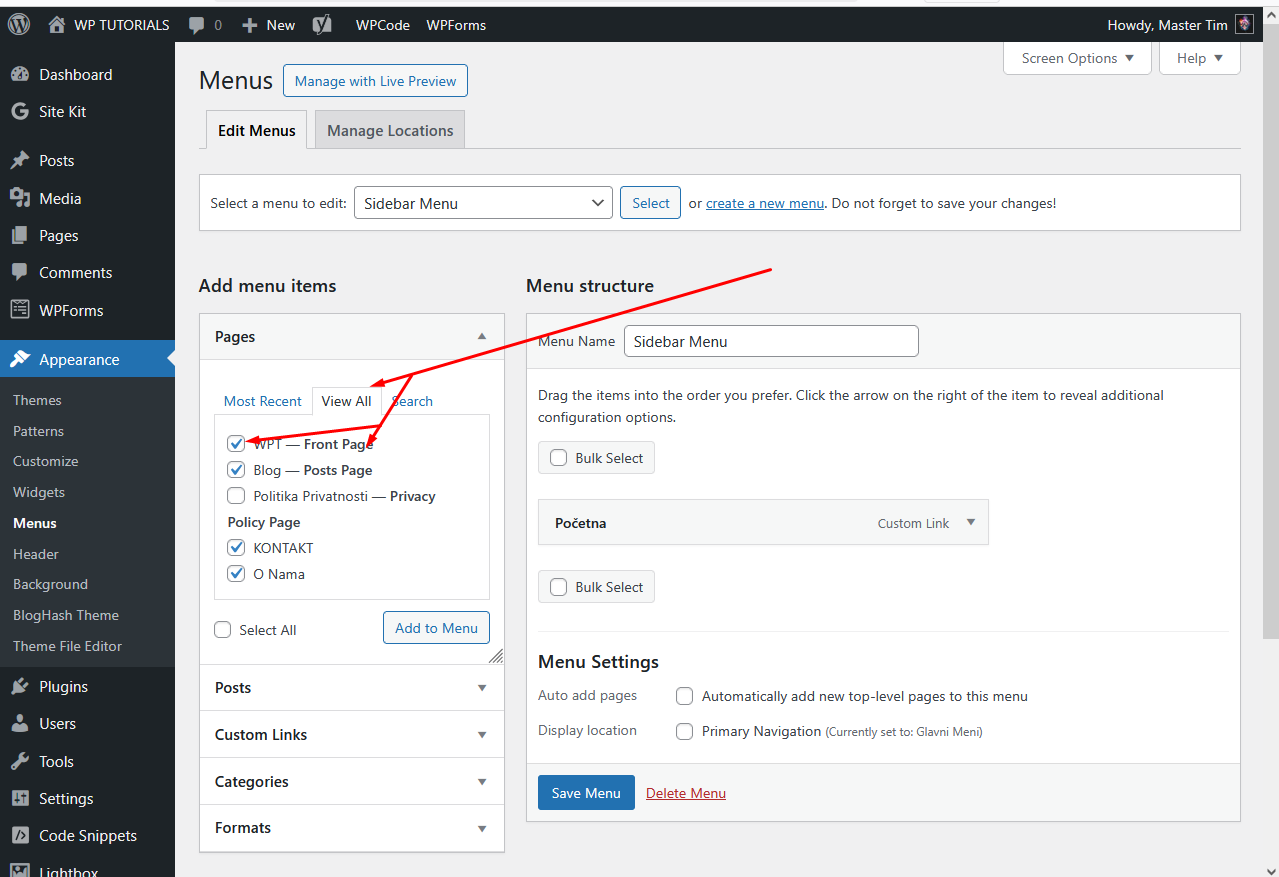Viewport: 1279px width, 877px height.
Task: Open Code Snippets in the sidebar
Action: coord(87,836)
